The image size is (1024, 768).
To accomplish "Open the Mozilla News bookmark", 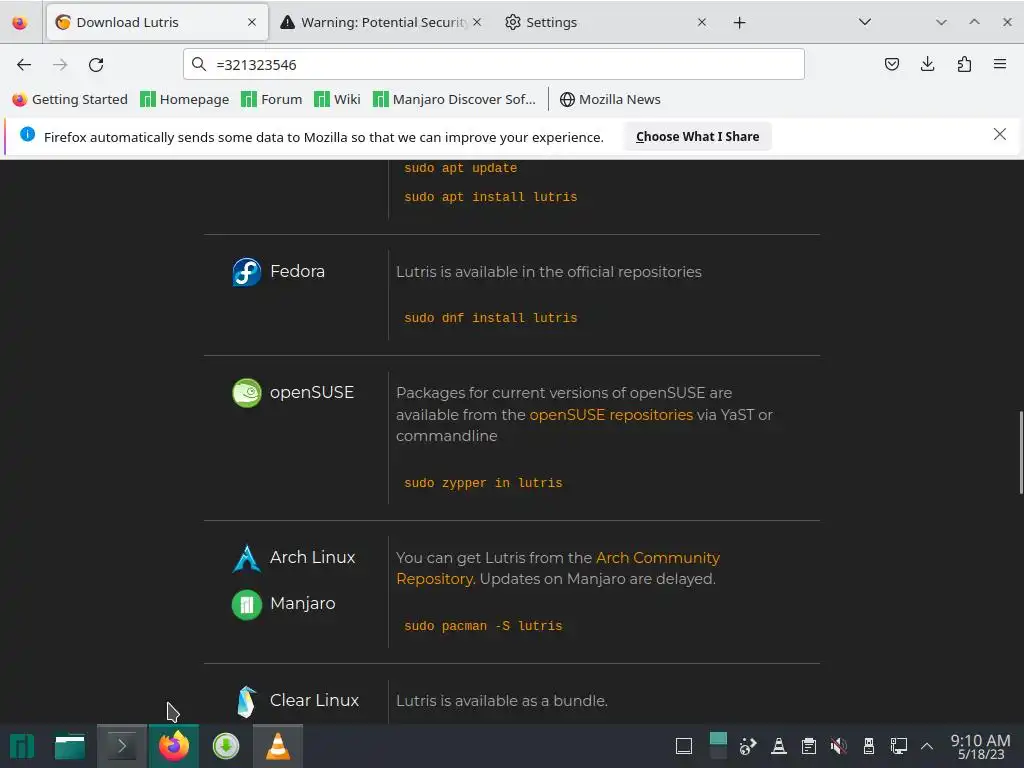I will [x=610, y=99].
